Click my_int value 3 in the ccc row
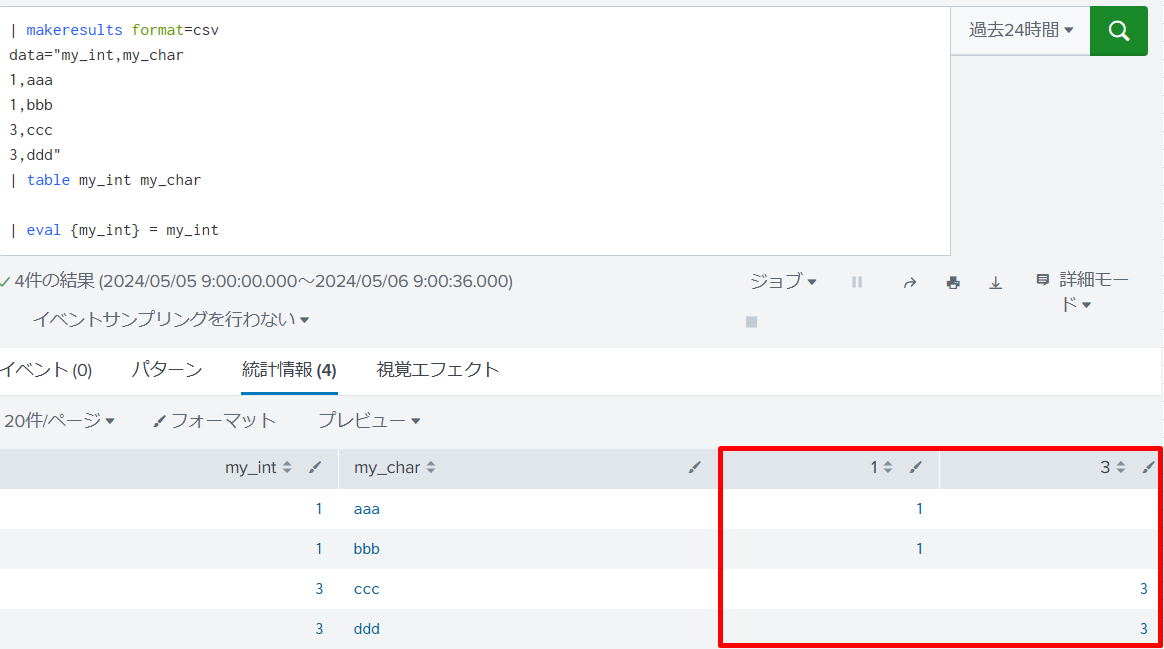The image size is (1164, 649). tap(319, 590)
